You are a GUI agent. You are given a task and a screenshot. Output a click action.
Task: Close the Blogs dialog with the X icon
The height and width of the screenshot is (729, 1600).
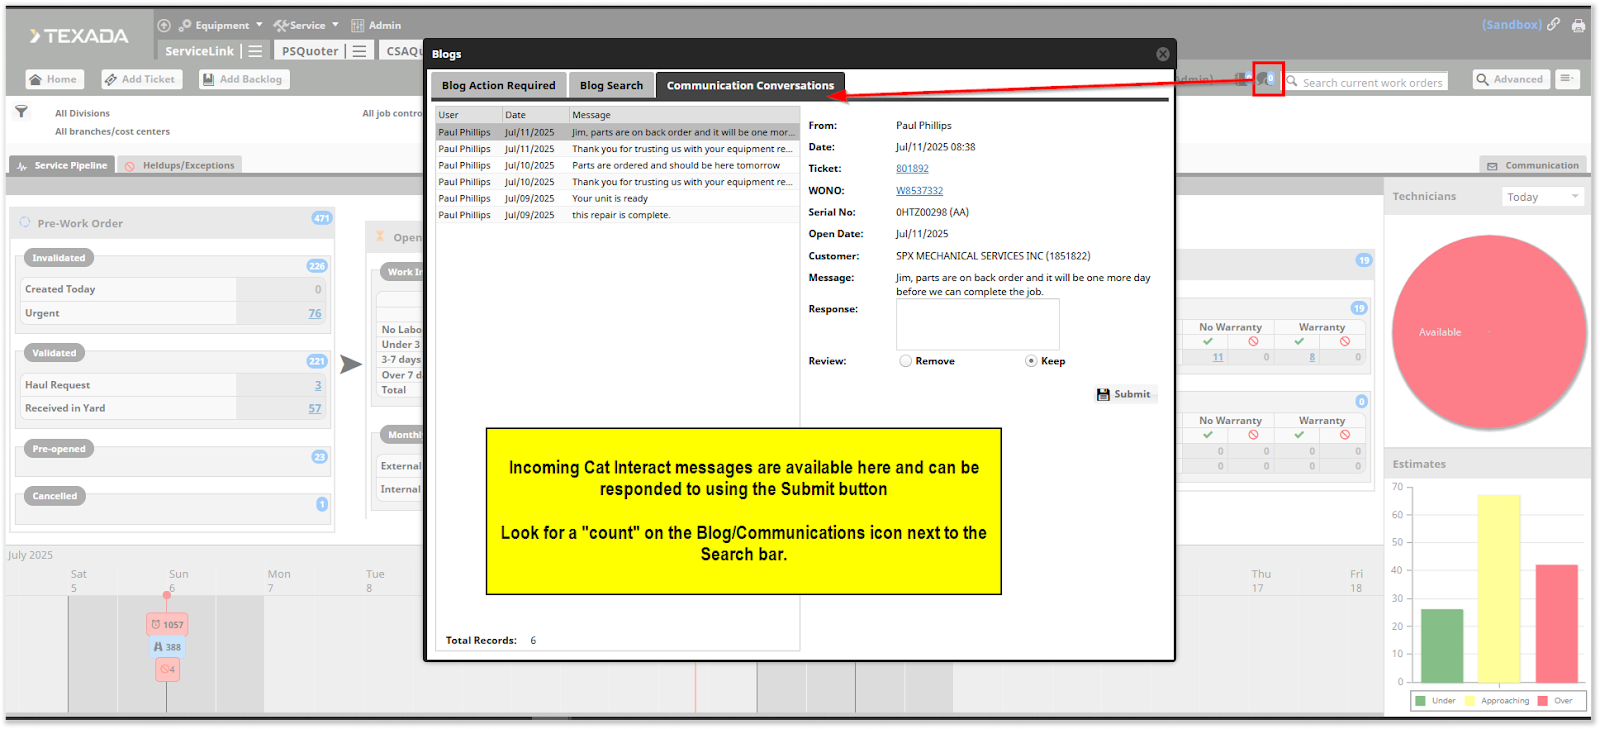click(x=1162, y=54)
